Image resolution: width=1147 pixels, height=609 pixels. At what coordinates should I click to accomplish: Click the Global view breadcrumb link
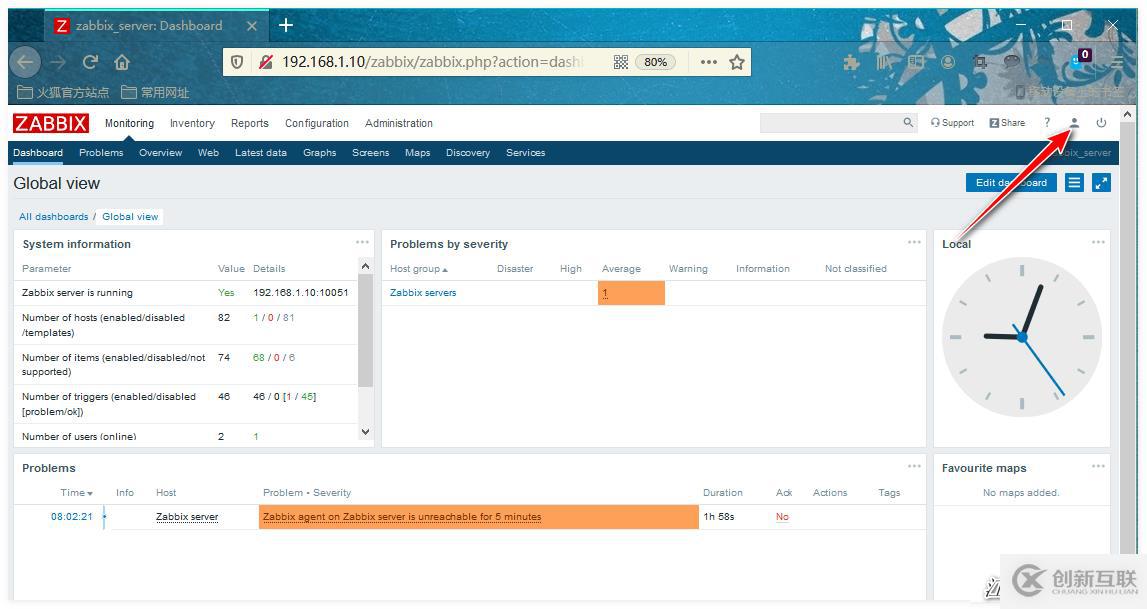click(130, 216)
